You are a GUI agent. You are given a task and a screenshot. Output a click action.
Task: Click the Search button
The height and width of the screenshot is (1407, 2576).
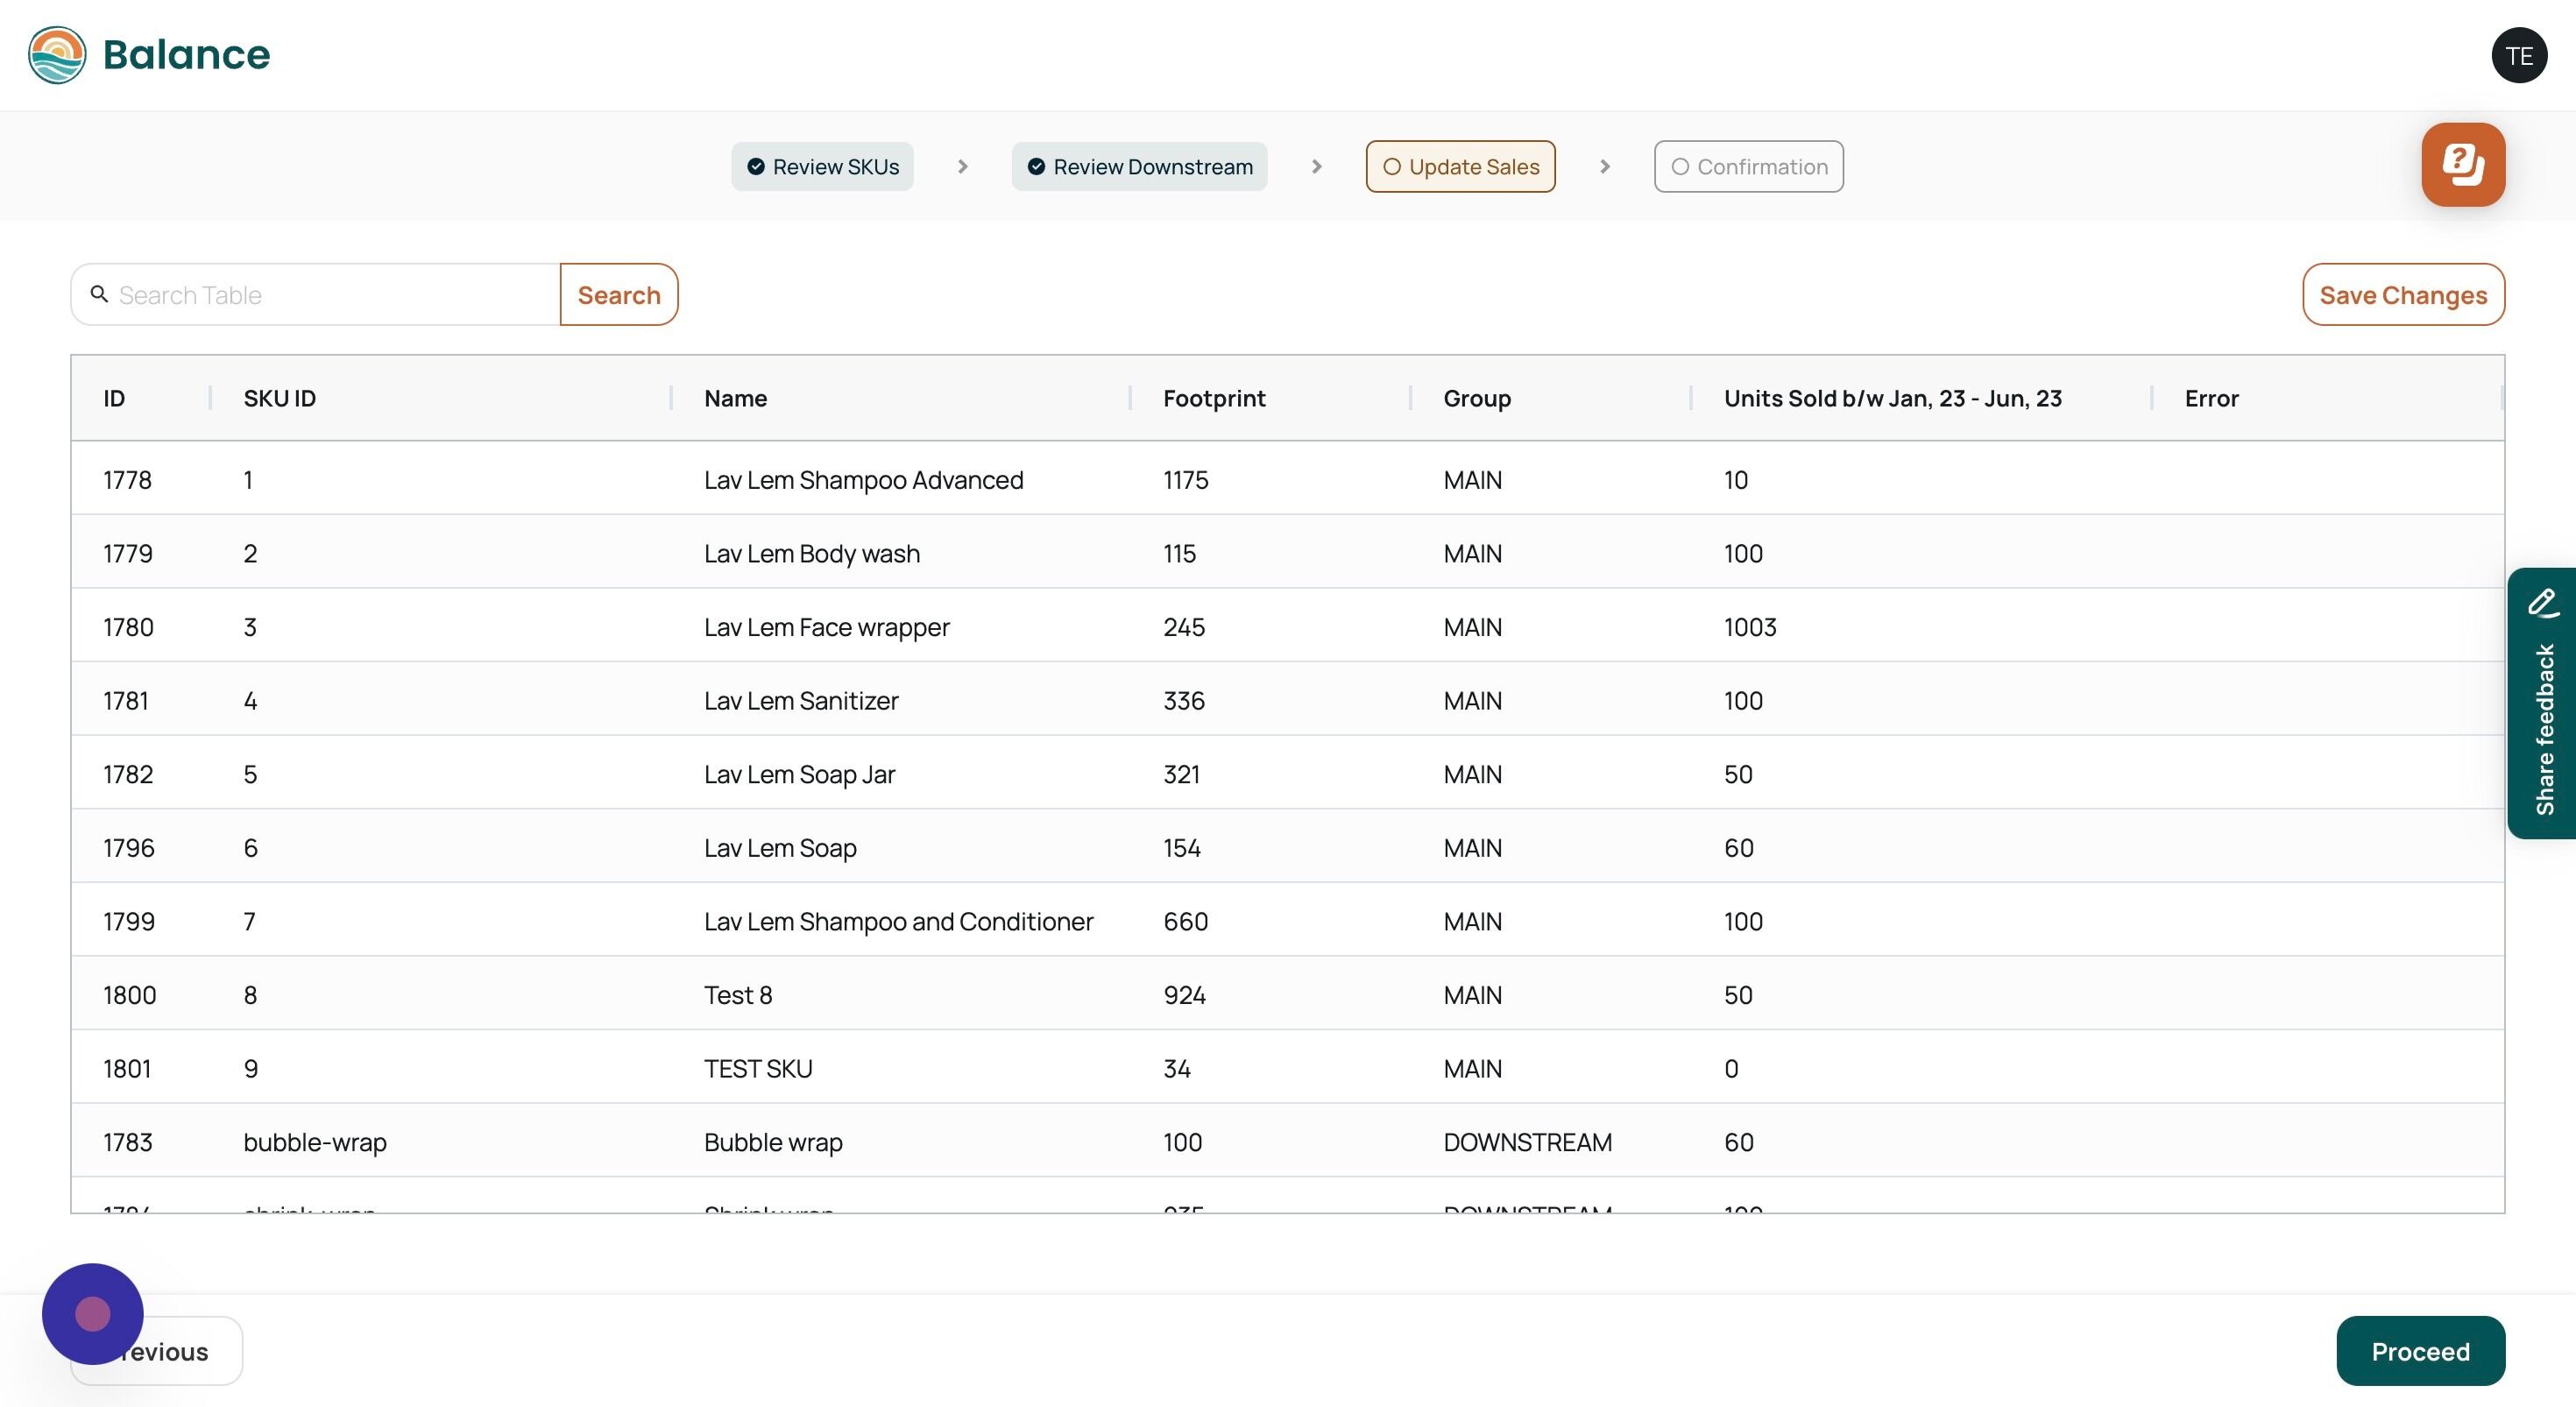[x=619, y=295]
